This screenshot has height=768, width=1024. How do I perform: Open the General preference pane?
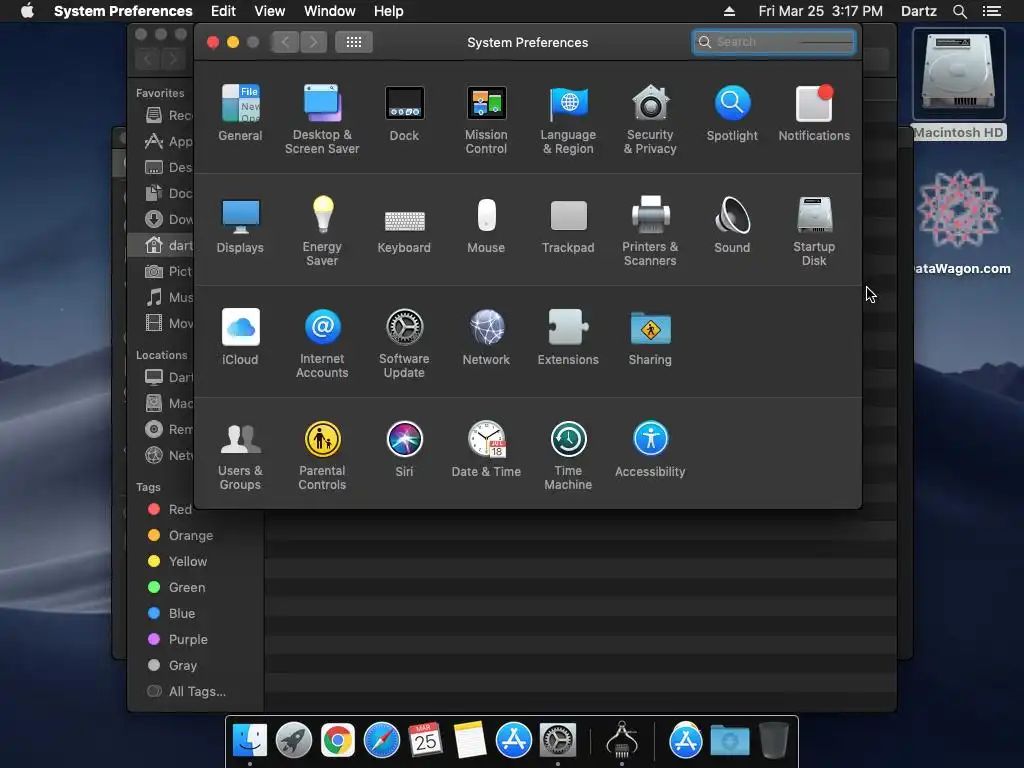(x=240, y=112)
